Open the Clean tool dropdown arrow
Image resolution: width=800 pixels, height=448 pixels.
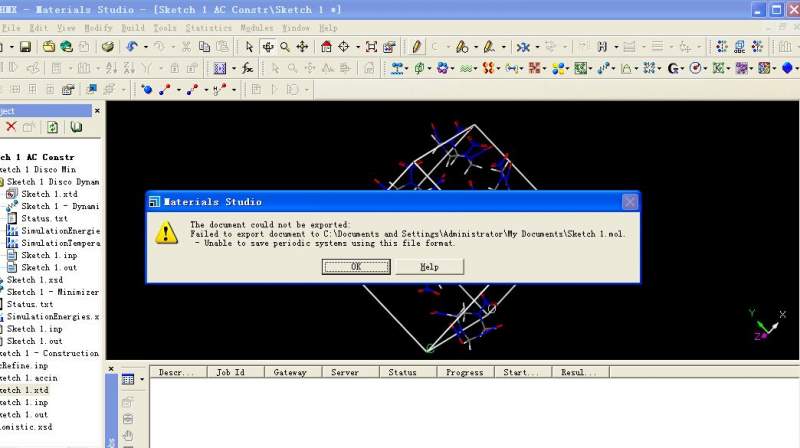(537, 47)
